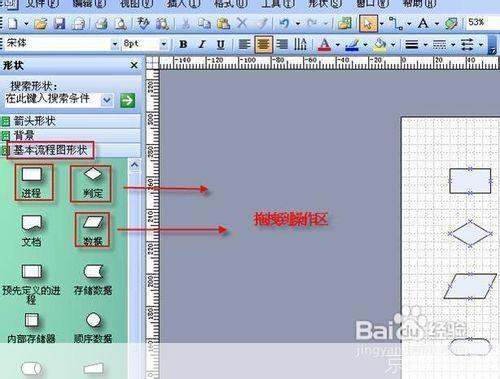The height and width of the screenshot is (379, 500).
Task: Open the 53% zoom dropdown
Action: 483,23
